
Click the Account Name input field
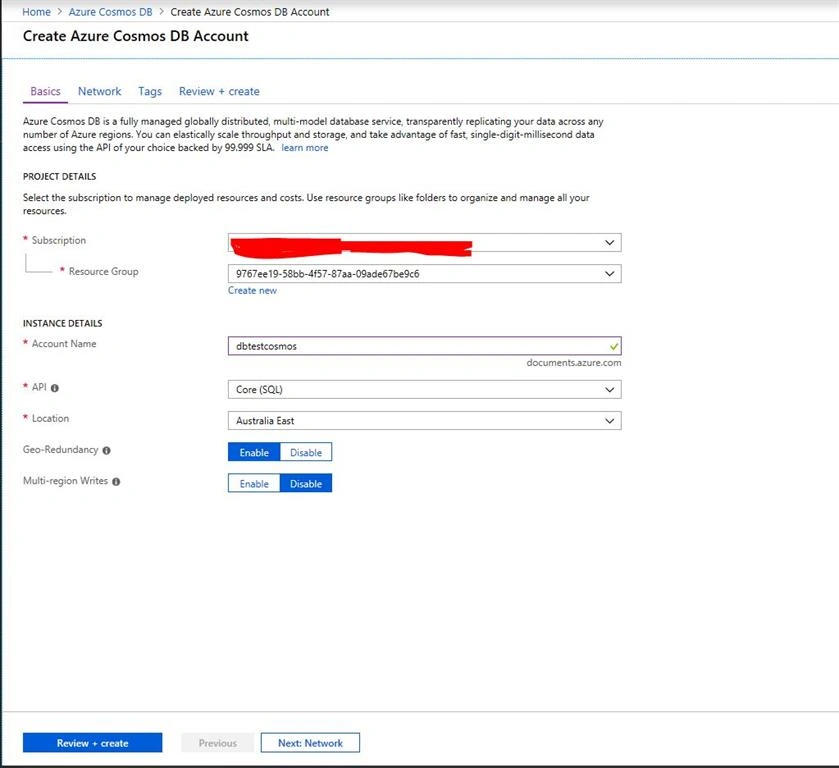point(424,346)
